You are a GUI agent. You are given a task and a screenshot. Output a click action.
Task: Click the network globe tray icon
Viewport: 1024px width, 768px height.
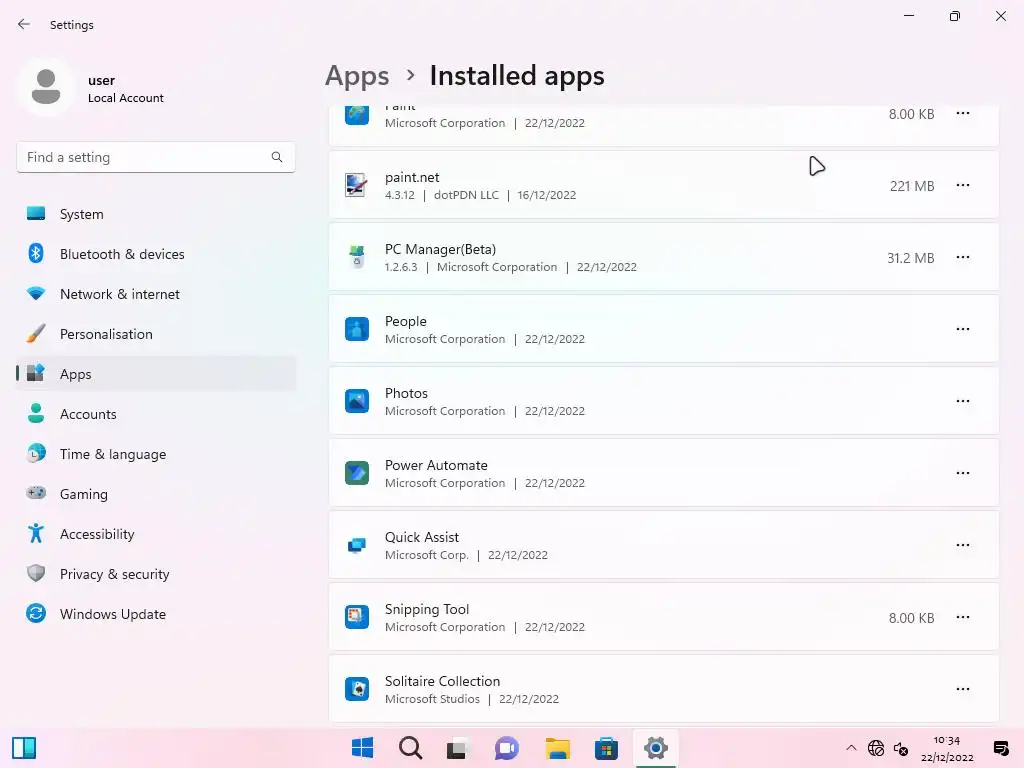tap(876, 748)
